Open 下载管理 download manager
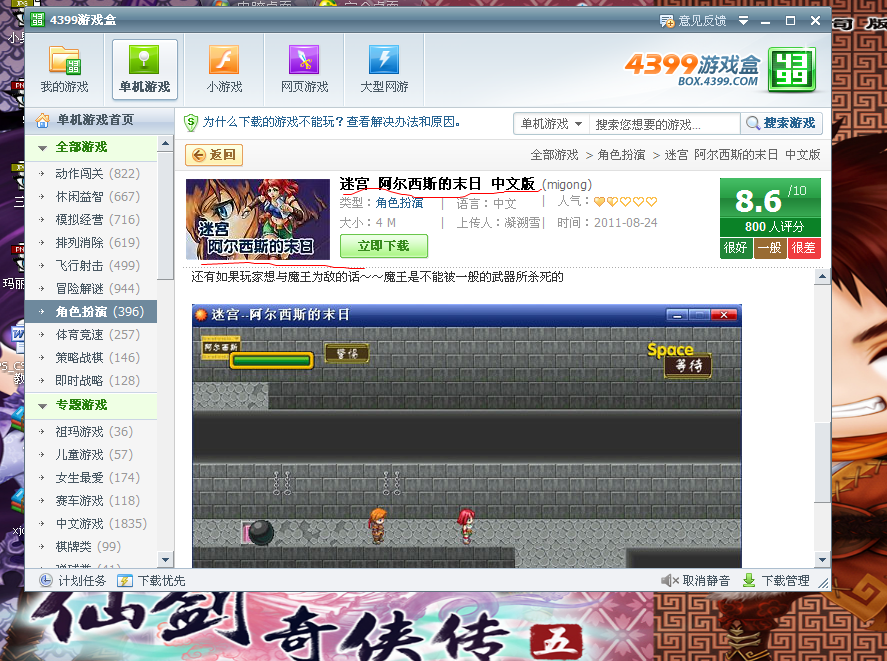The image size is (887, 661). [x=776, y=581]
